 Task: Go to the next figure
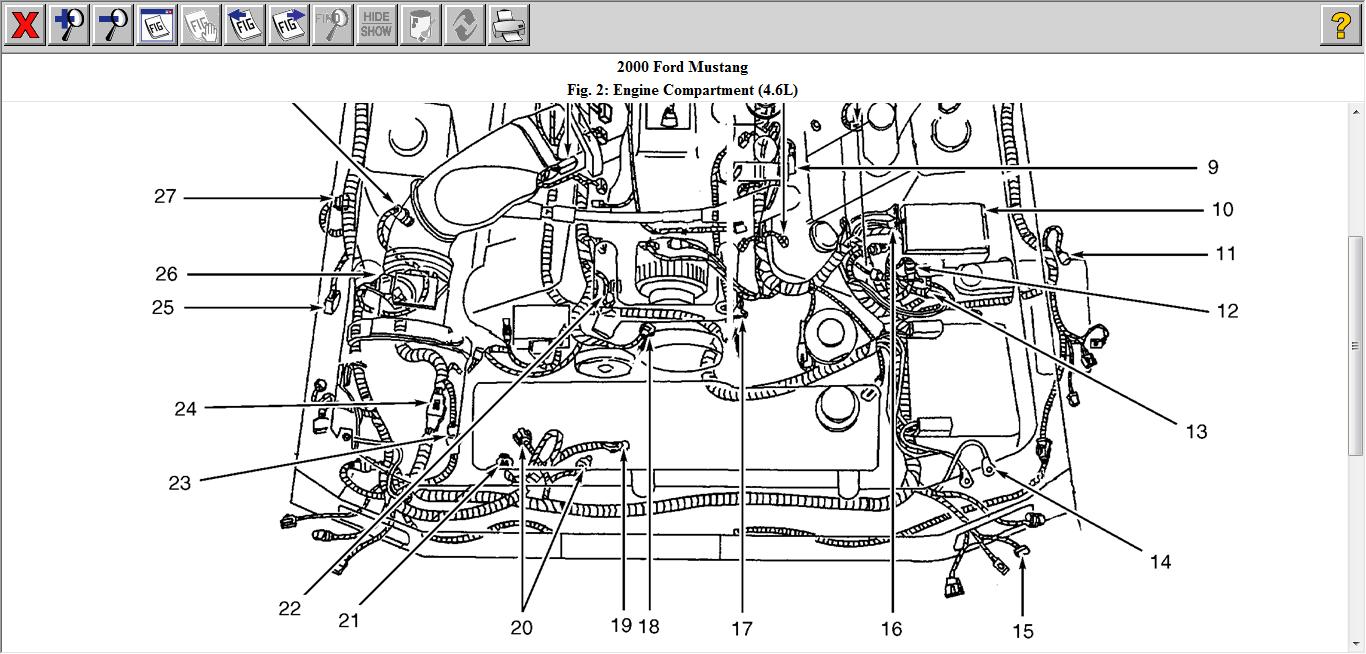point(289,25)
